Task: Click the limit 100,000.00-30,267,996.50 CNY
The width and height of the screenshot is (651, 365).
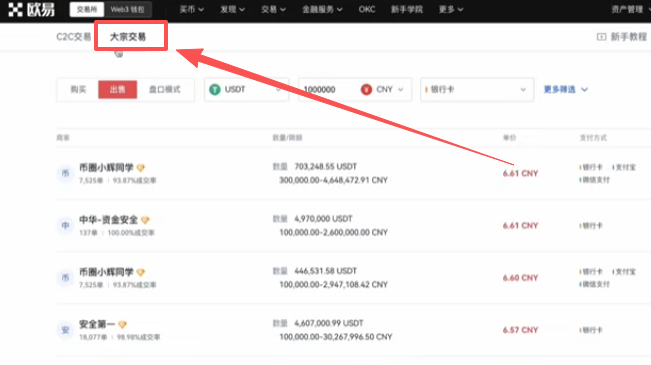Action: point(335,337)
